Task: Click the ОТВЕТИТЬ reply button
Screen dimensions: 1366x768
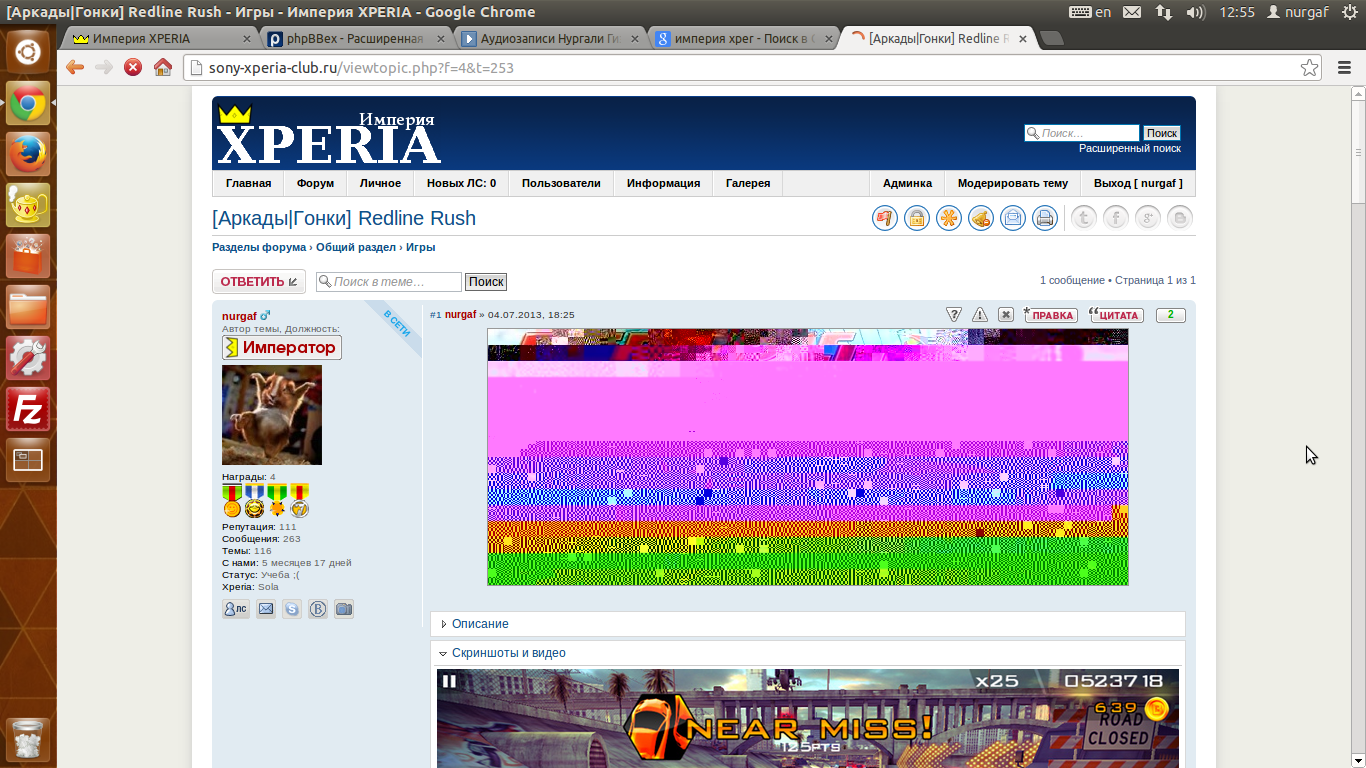Action: 259,282
